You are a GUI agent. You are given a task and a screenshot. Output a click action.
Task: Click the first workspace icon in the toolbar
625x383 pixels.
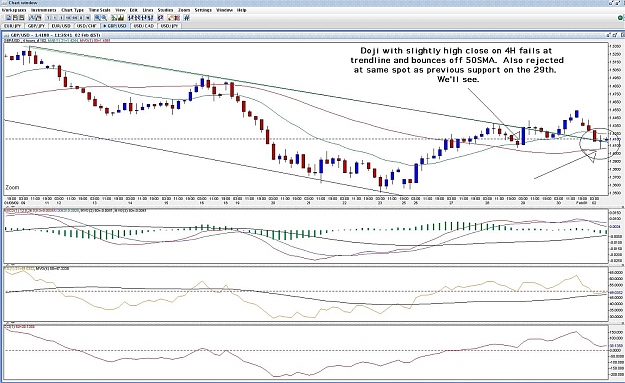point(9,18)
